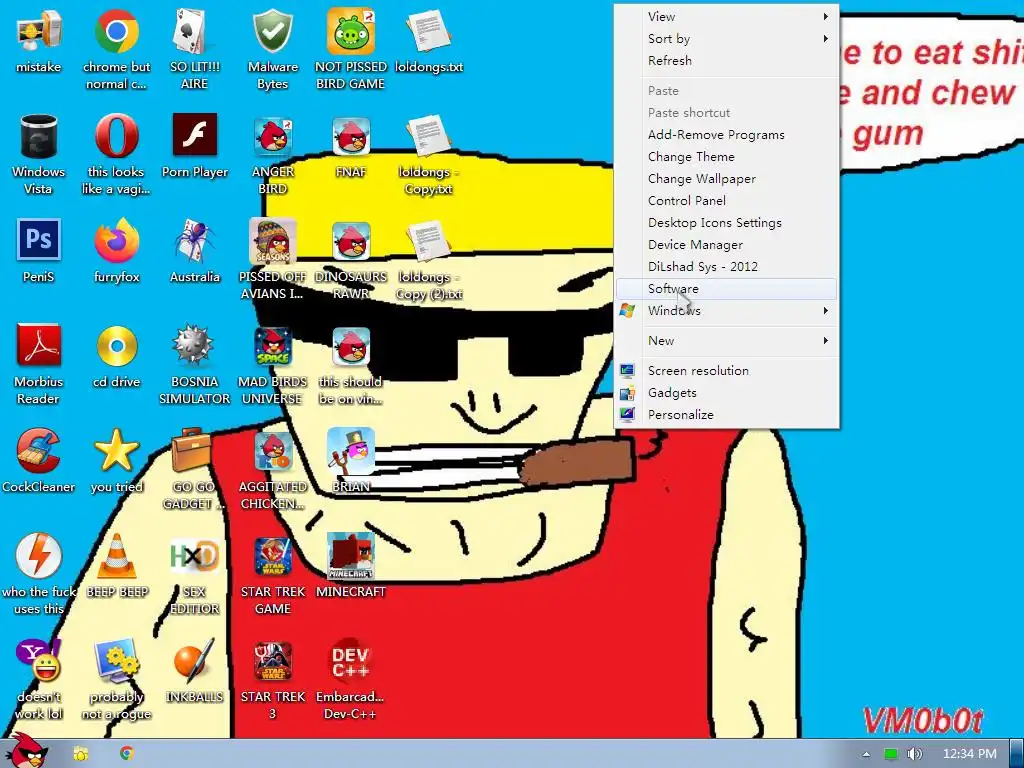Expand the Windows submenu in context menu

click(x=726, y=310)
